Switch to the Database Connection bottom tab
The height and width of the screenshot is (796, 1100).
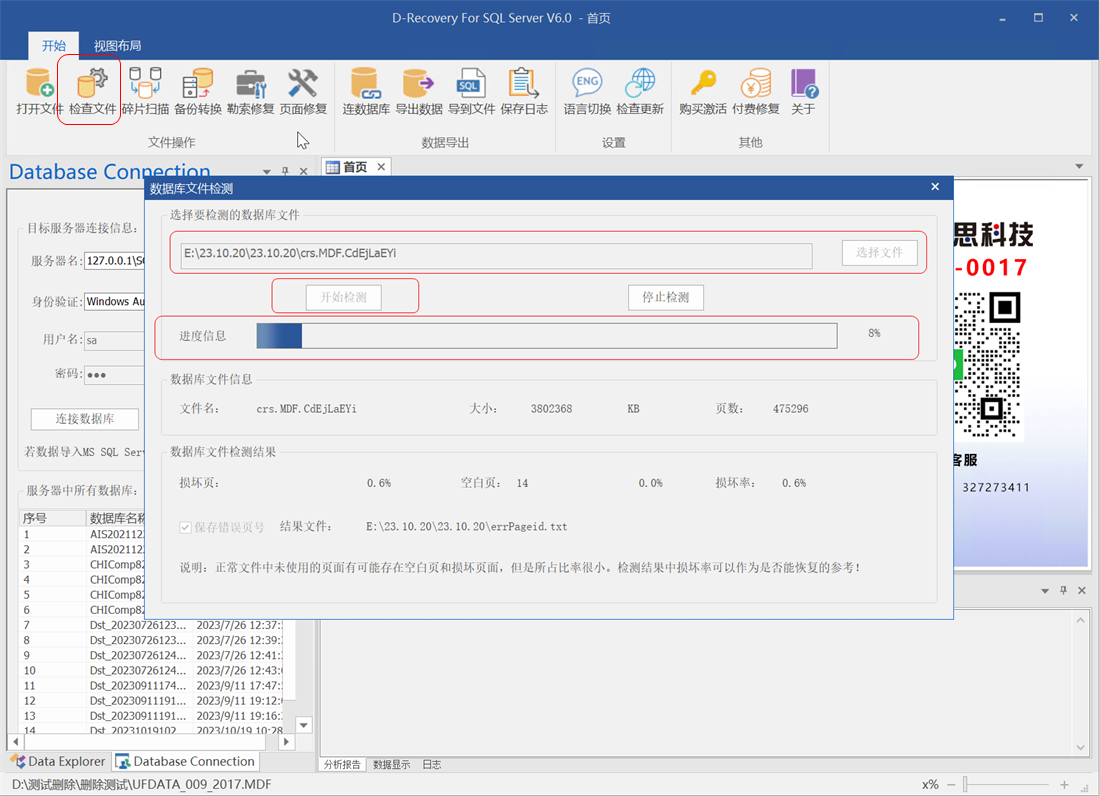pyautogui.click(x=185, y=761)
